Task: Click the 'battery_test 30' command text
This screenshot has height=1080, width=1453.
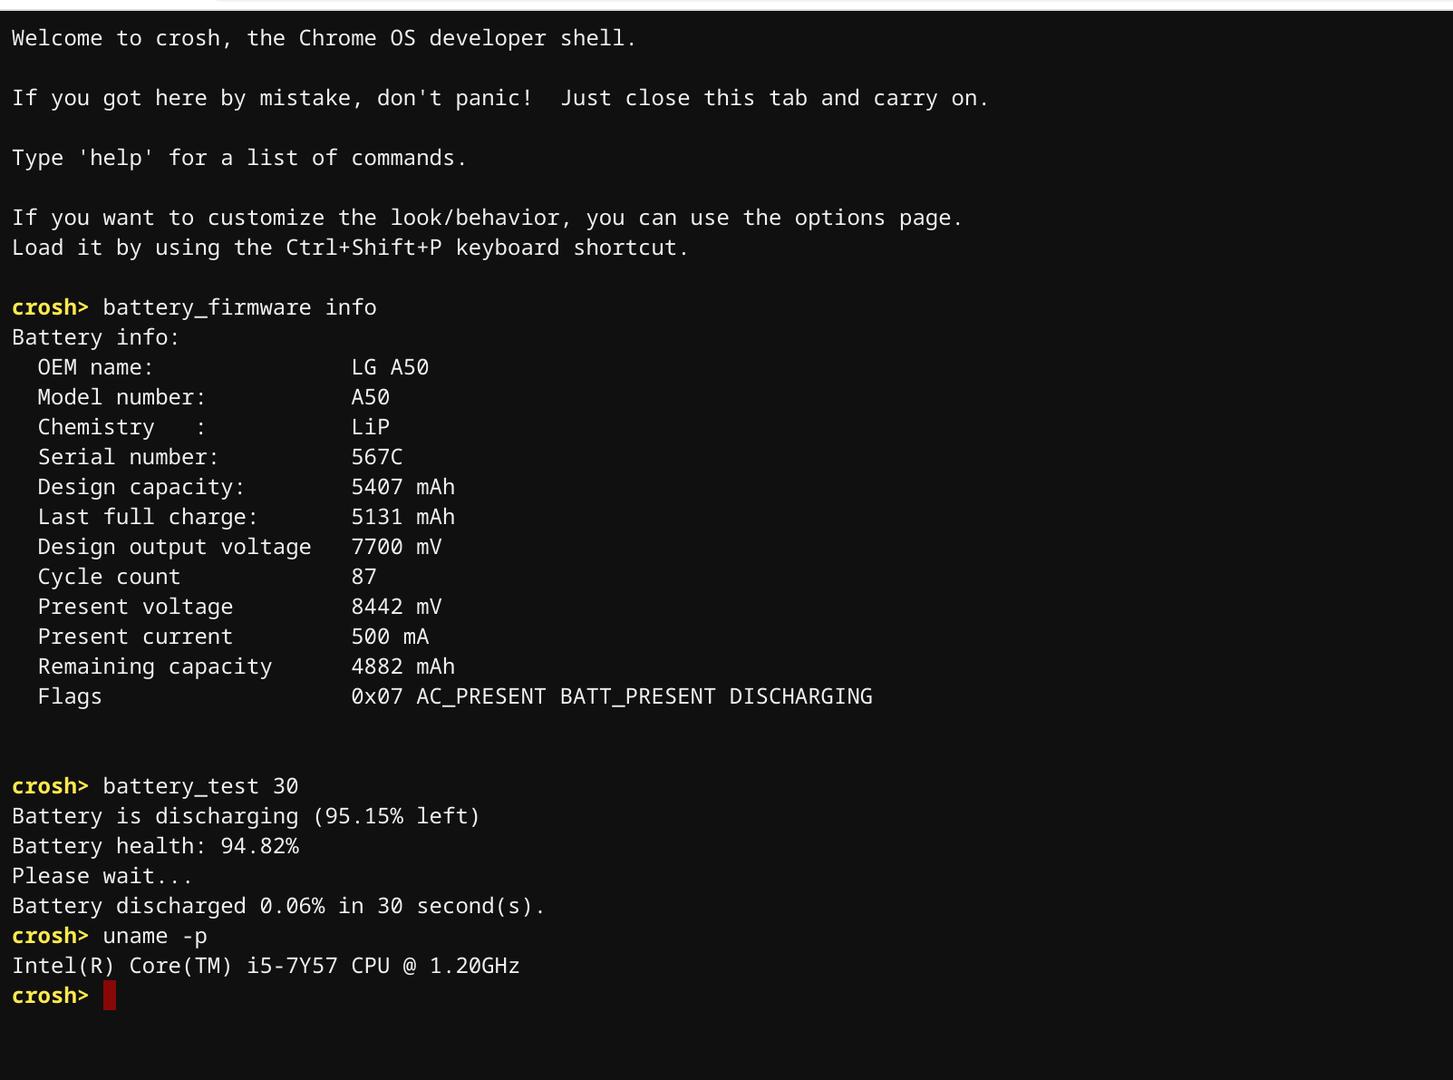Action: pos(201,787)
